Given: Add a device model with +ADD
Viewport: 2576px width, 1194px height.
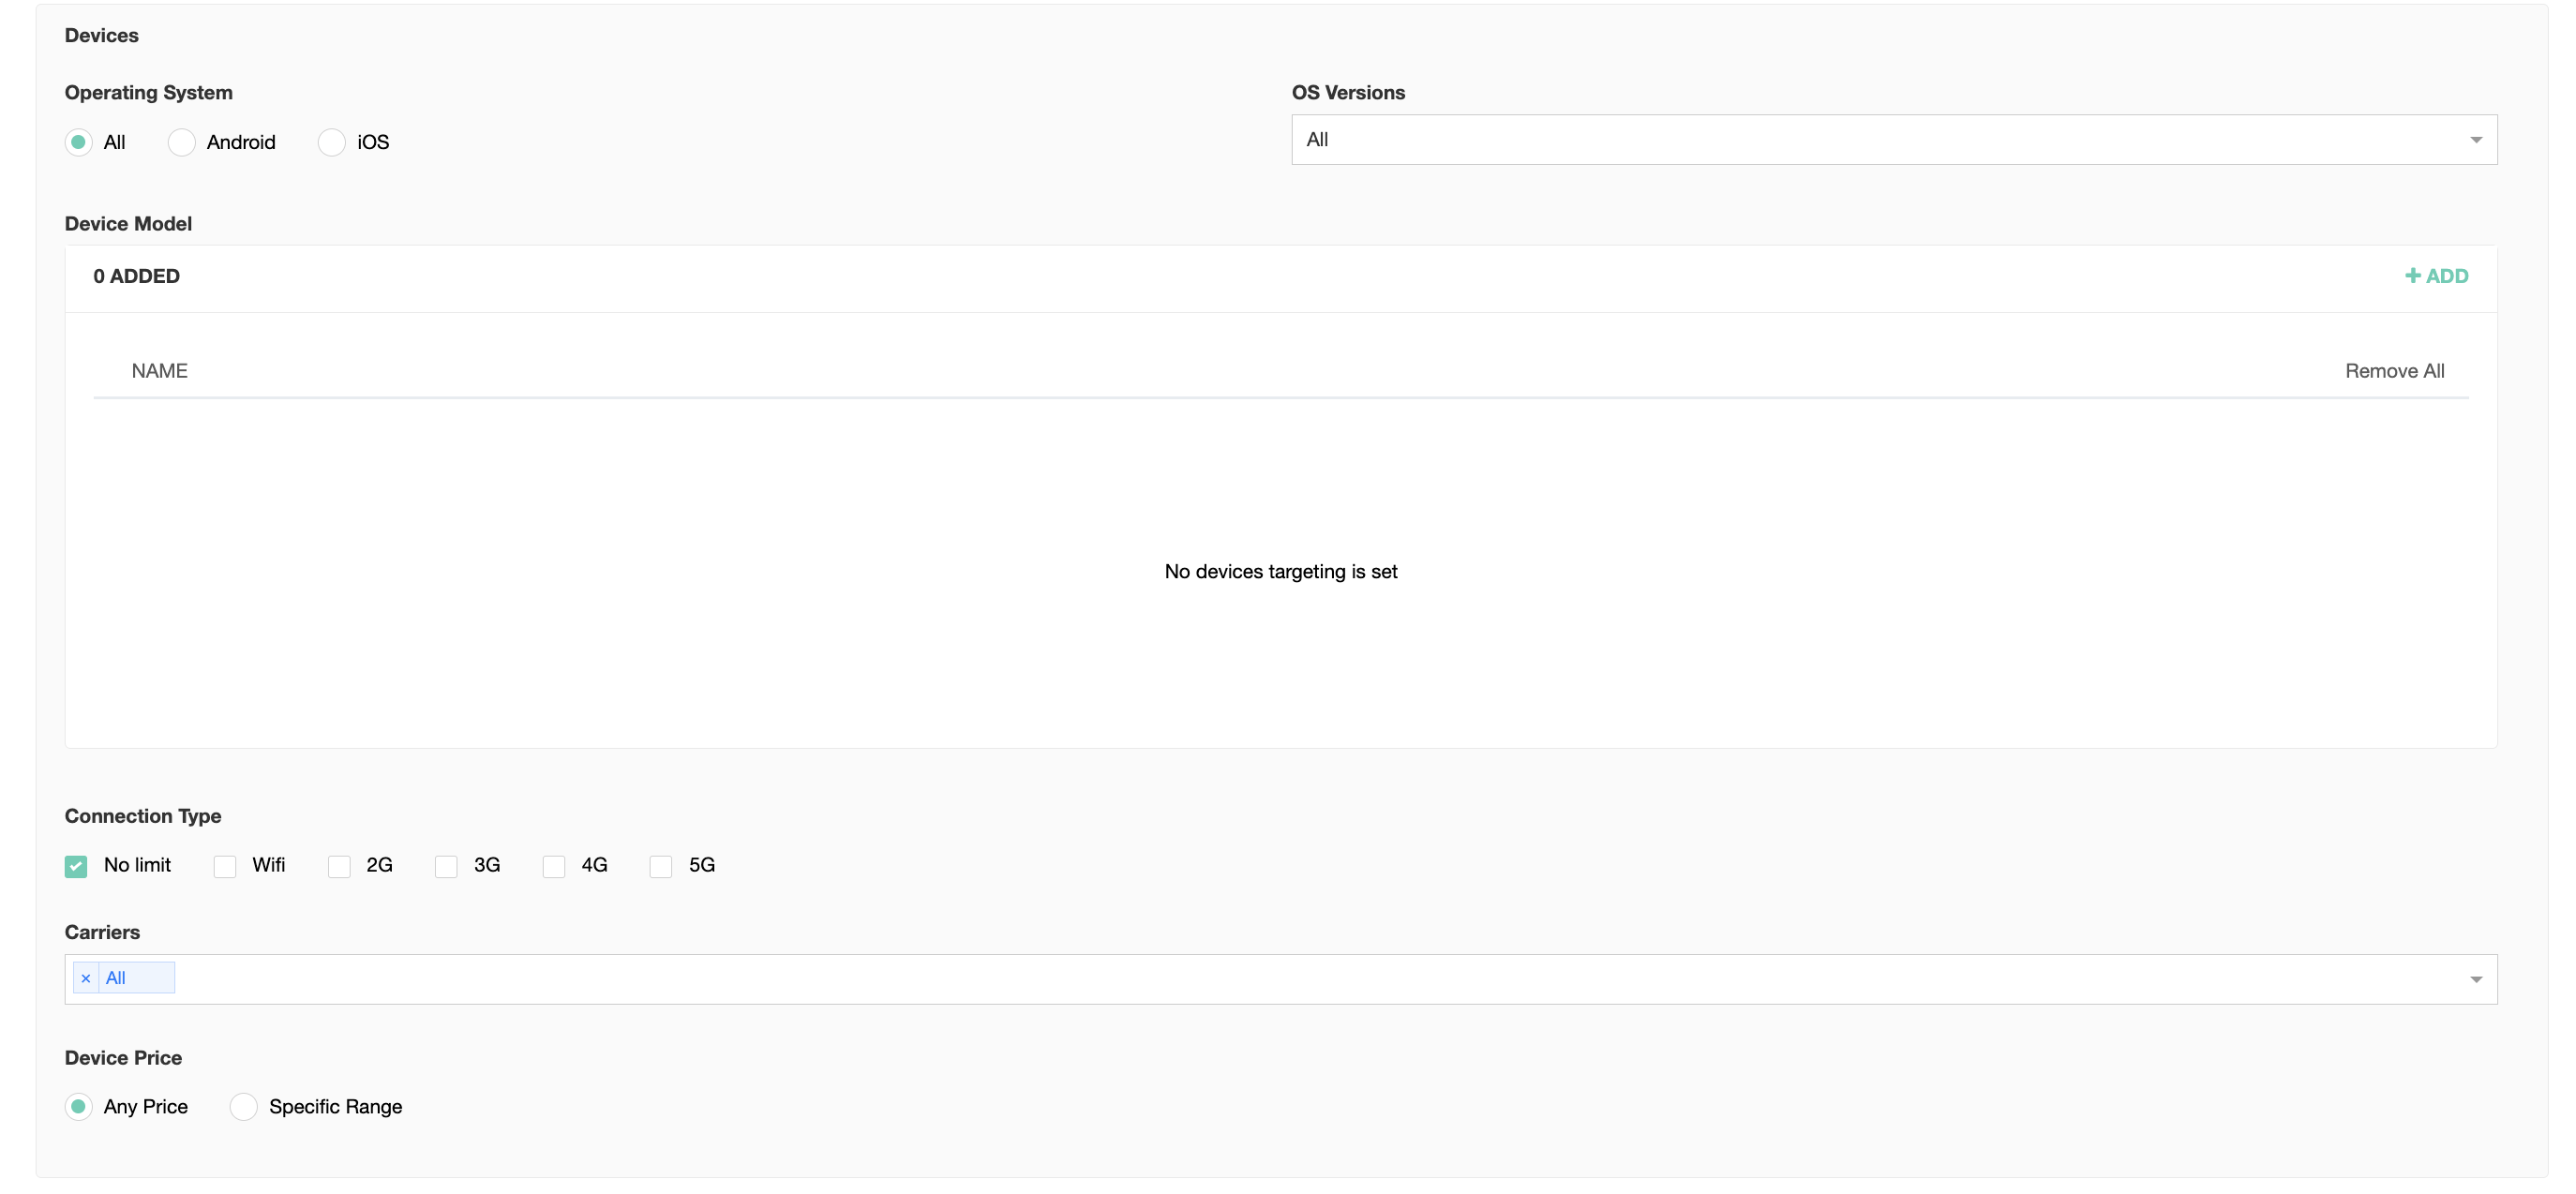Looking at the screenshot, I should tap(2436, 276).
